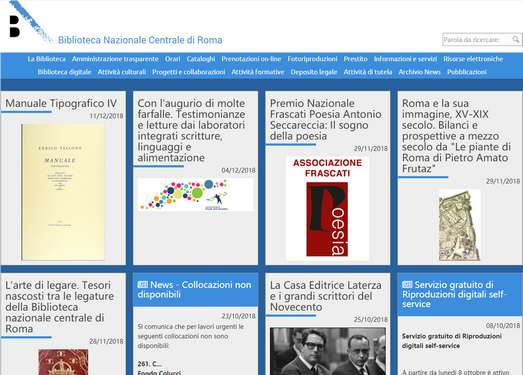Open the old Rome map thumbnail
Image resolution: width=523 pixels, height=375 pixels.
[459, 225]
